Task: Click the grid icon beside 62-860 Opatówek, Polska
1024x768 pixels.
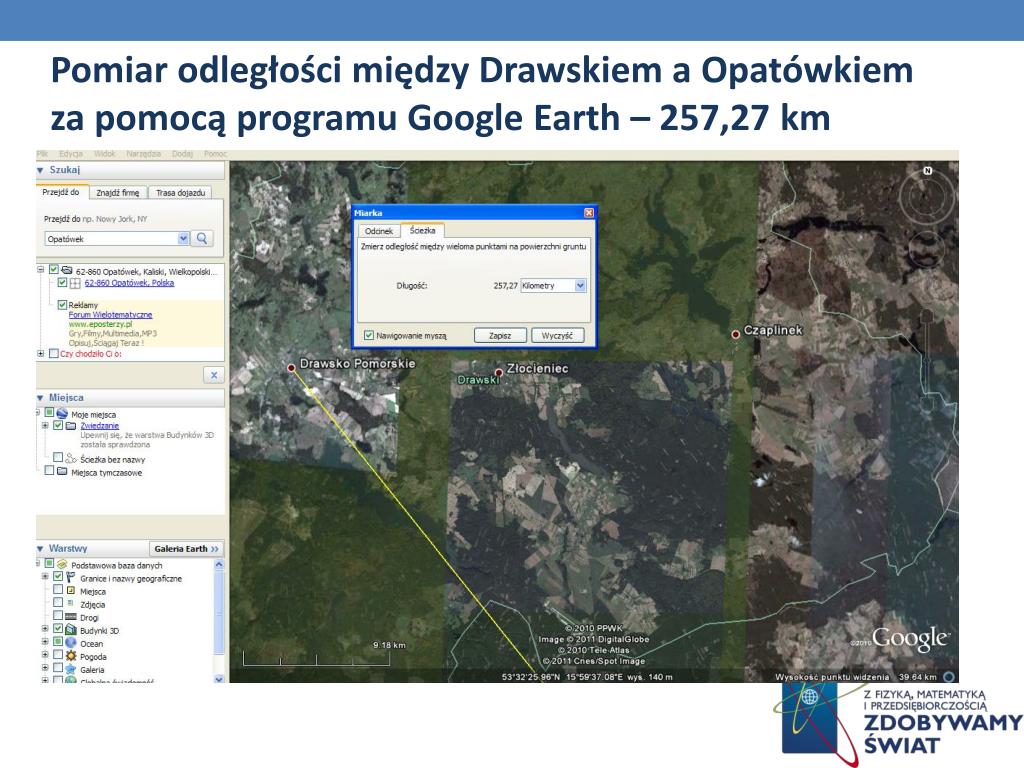Action: (75, 283)
